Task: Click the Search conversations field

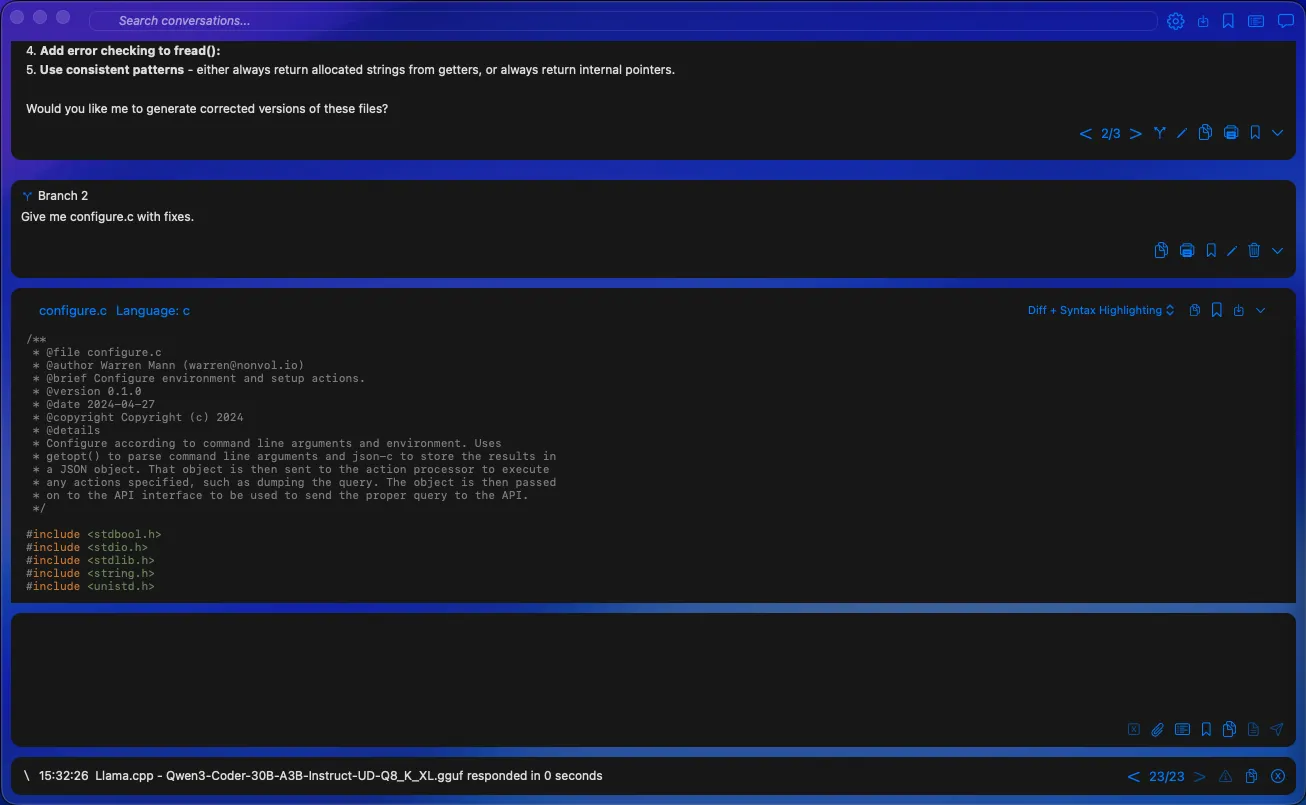Action: [x=620, y=21]
